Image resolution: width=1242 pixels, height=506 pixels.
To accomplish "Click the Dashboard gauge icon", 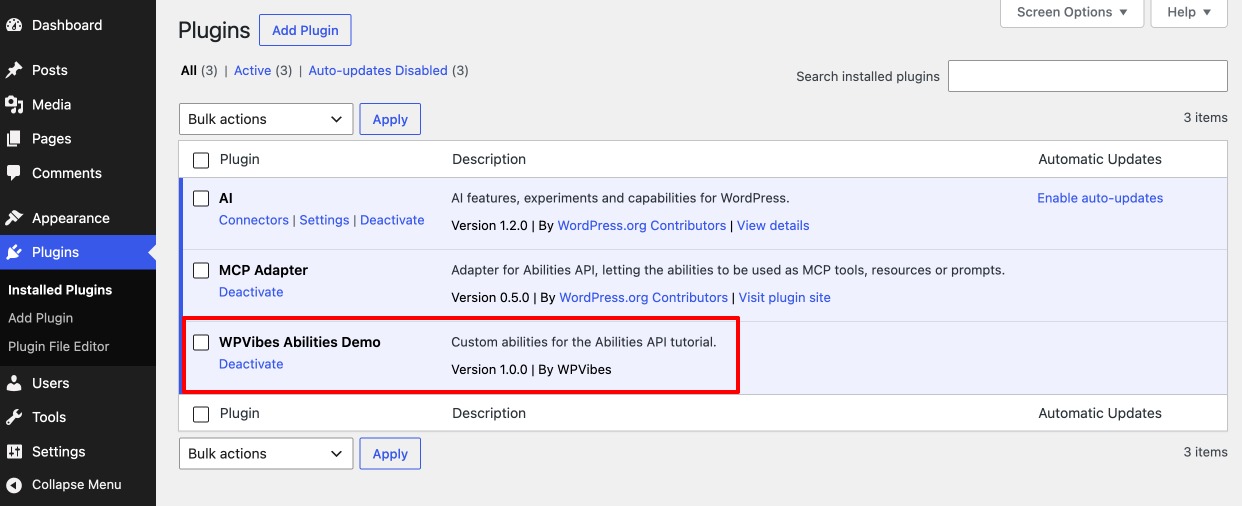I will pos(14,25).
